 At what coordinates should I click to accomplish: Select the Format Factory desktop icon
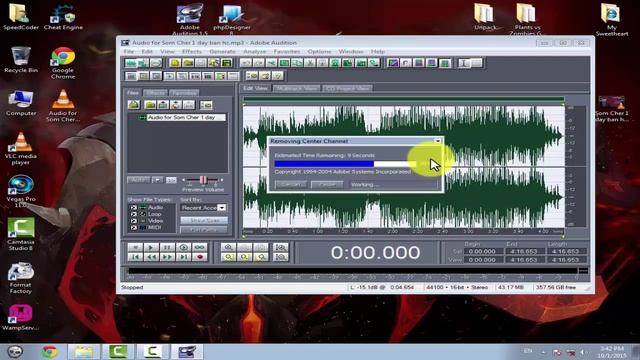20,278
